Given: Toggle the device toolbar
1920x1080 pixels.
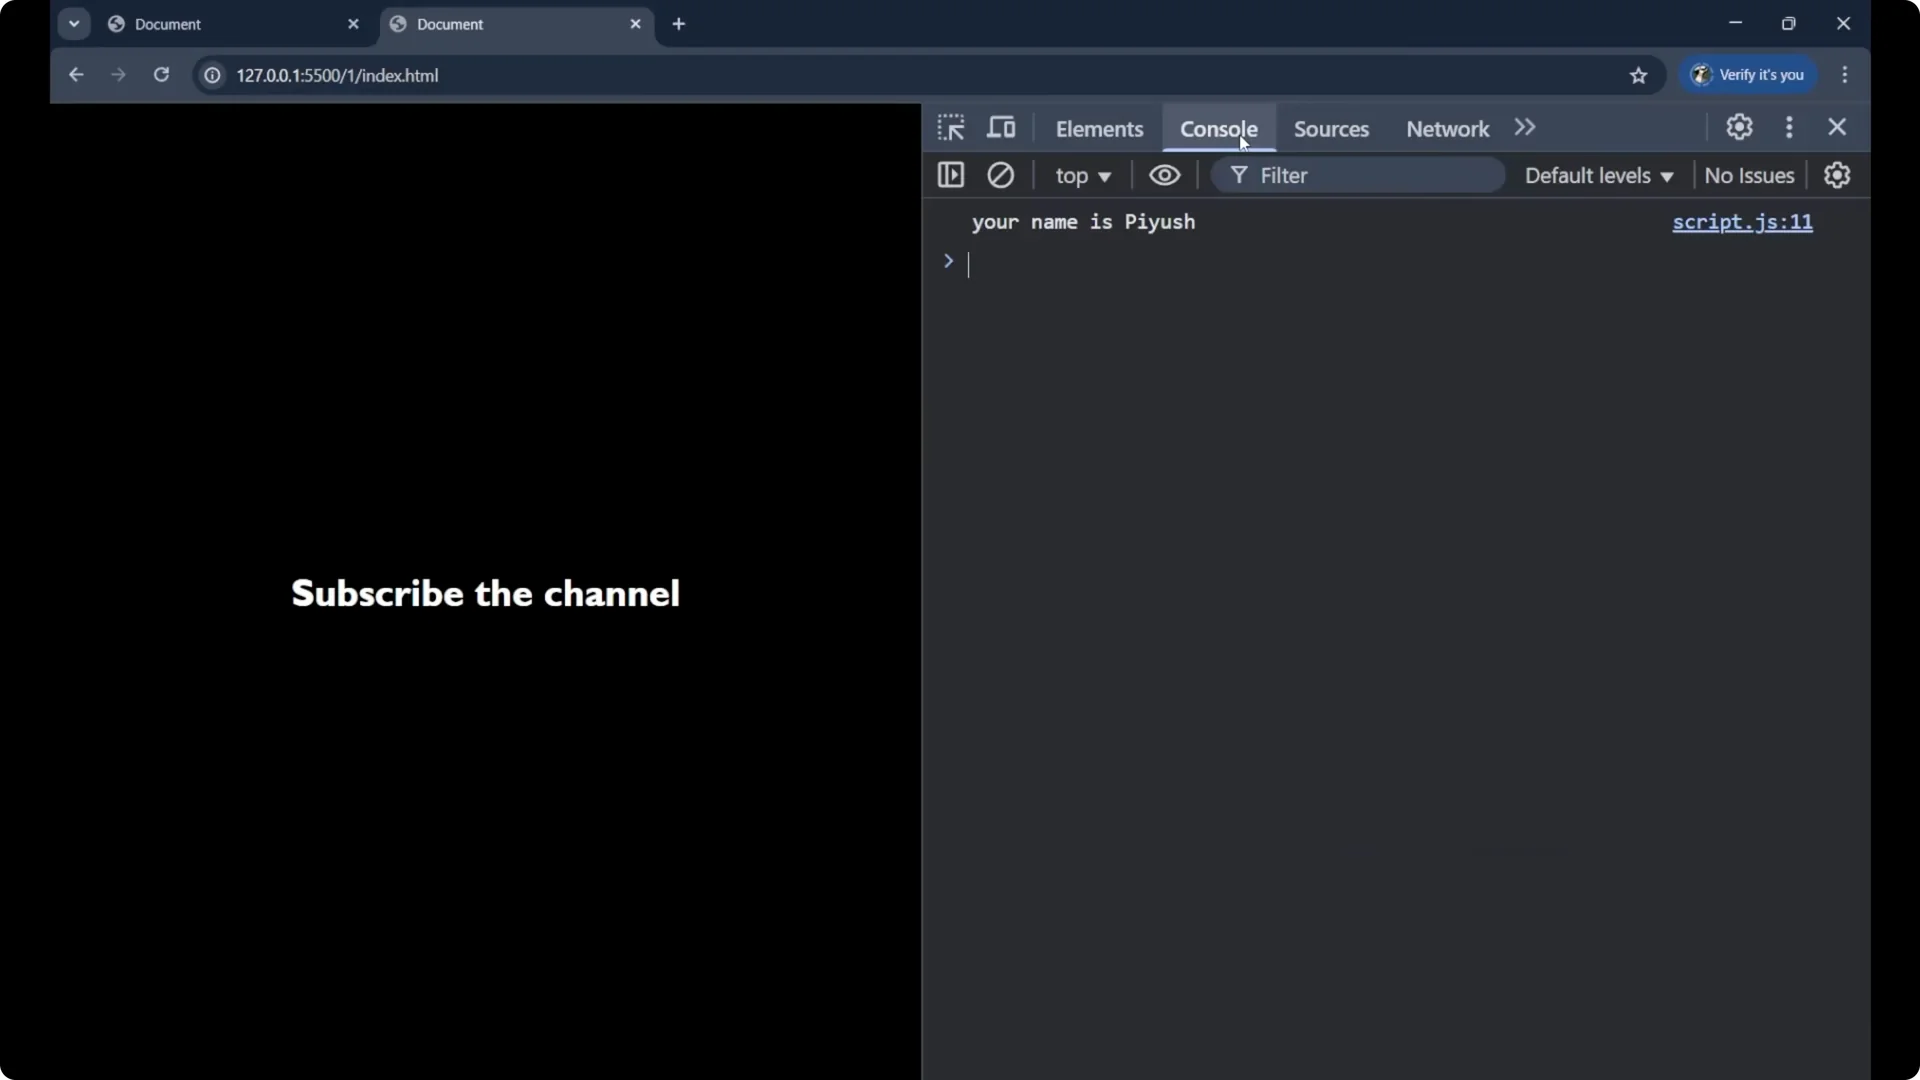Looking at the screenshot, I should tap(1001, 127).
